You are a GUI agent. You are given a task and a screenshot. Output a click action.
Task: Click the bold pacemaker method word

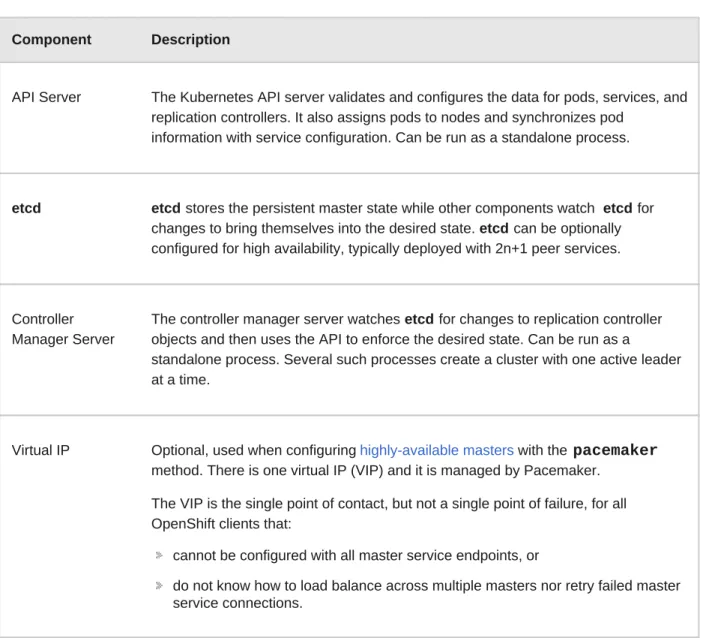(615, 450)
